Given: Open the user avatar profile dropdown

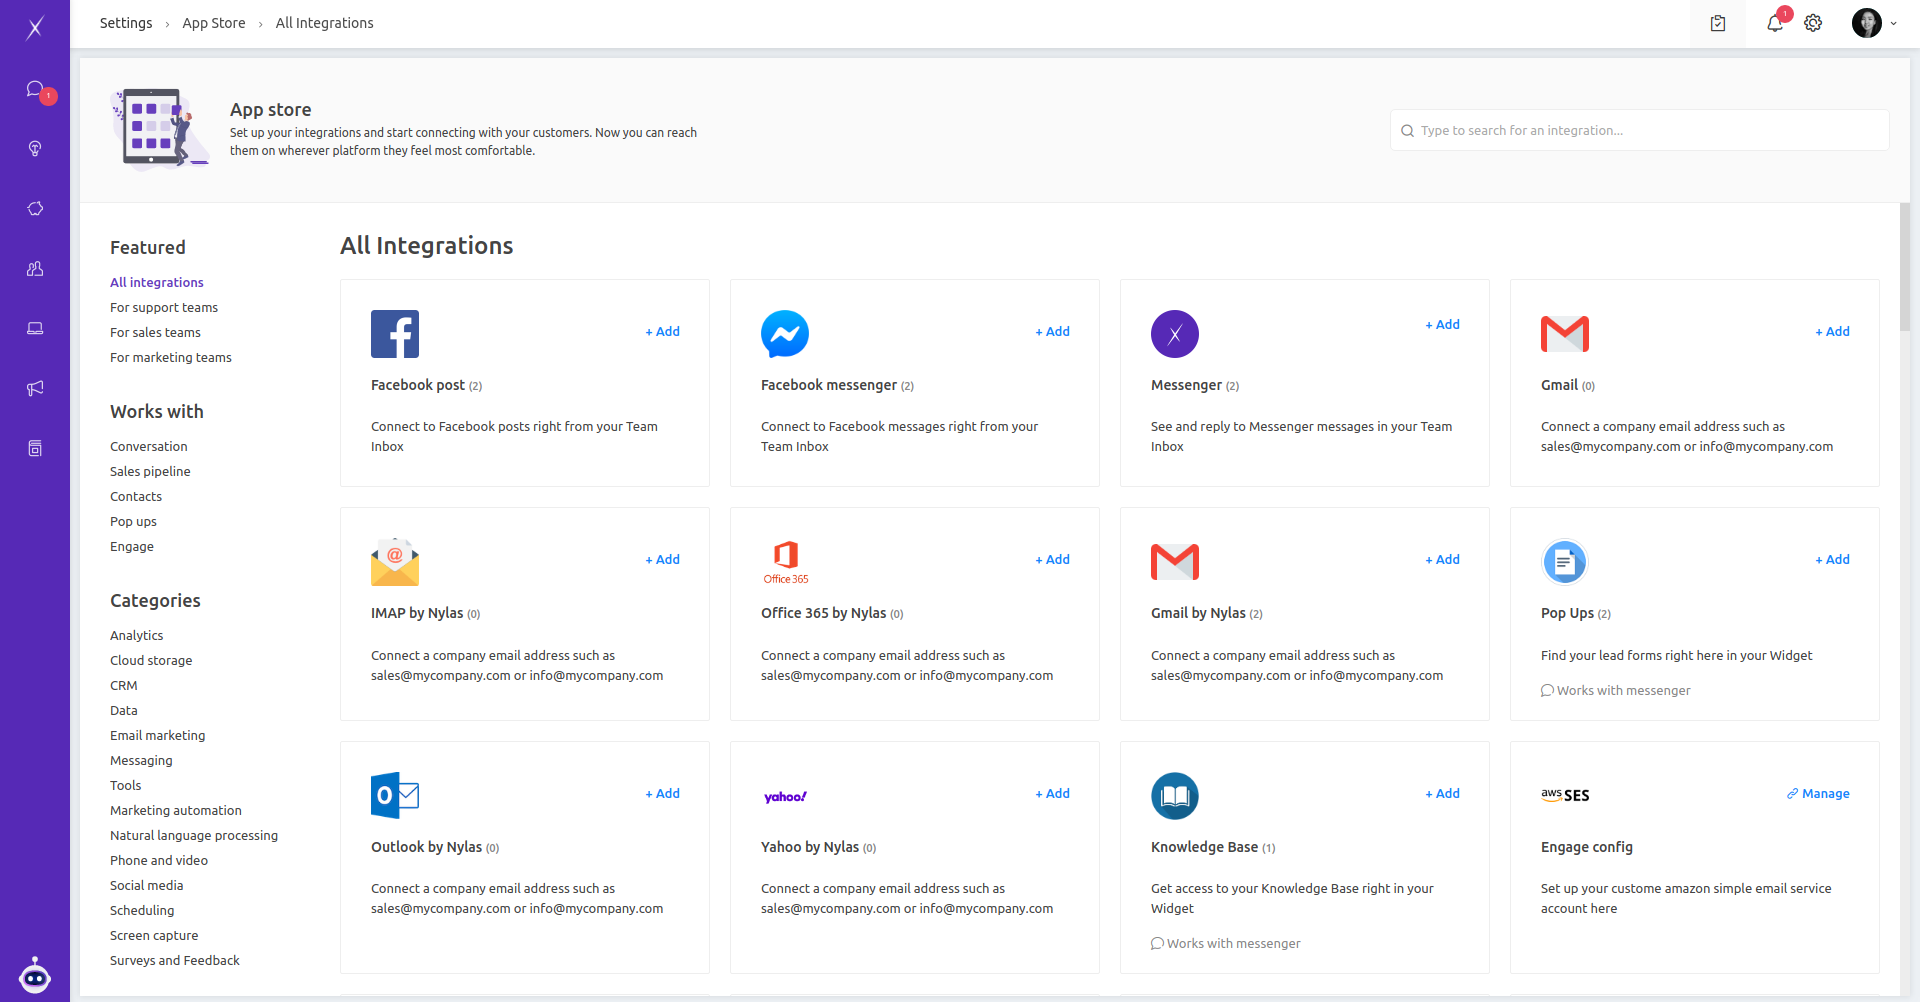Looking at the screenshot, I should pos(1873,23).
